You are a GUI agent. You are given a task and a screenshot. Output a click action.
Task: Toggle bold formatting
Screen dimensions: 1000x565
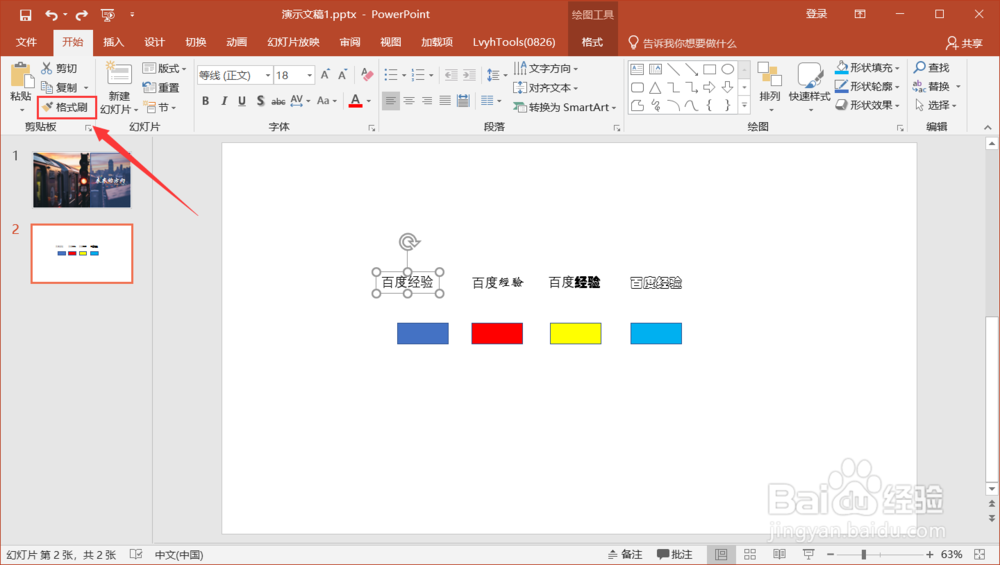205,101
